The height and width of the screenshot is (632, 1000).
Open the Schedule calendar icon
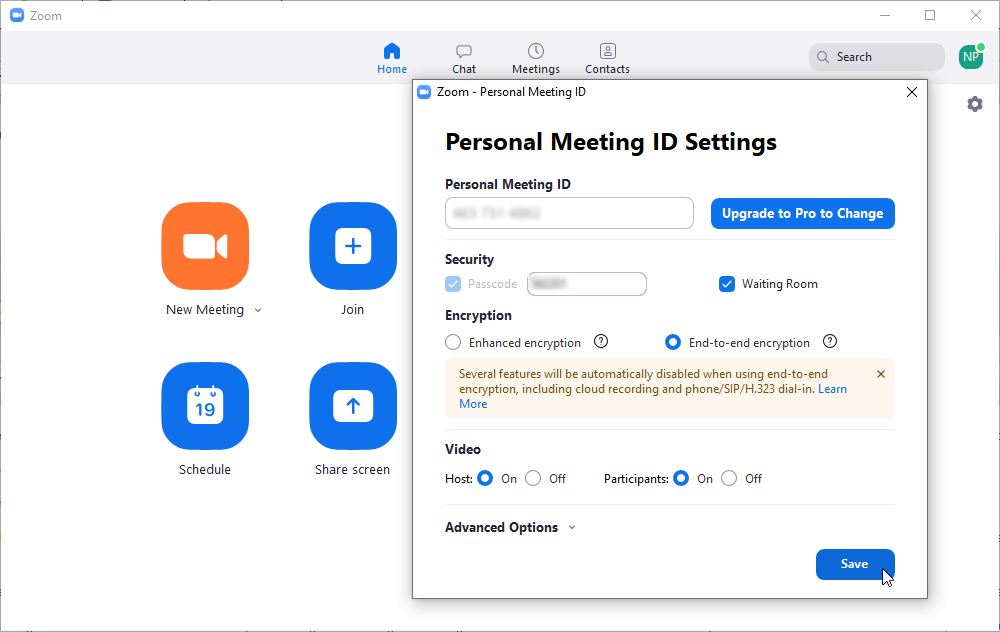click(205, 406)
